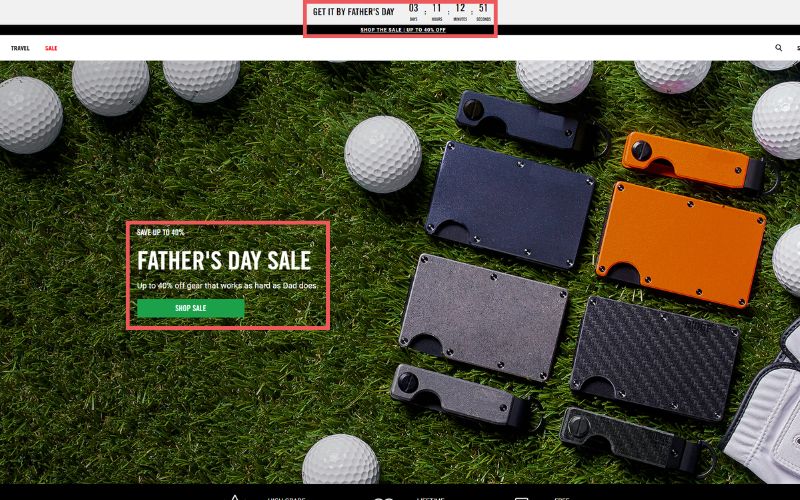Click the 'Save up to 40%' label
Screen dimensions: 800x500
pyautogui.click(x=161, y=232)
